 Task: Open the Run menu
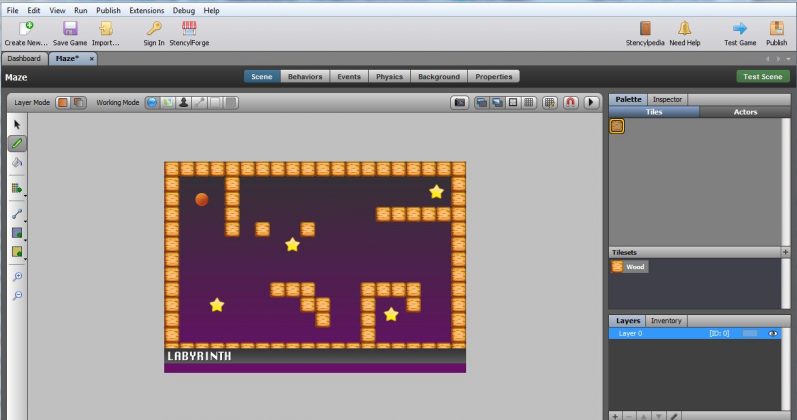(80, 10)
